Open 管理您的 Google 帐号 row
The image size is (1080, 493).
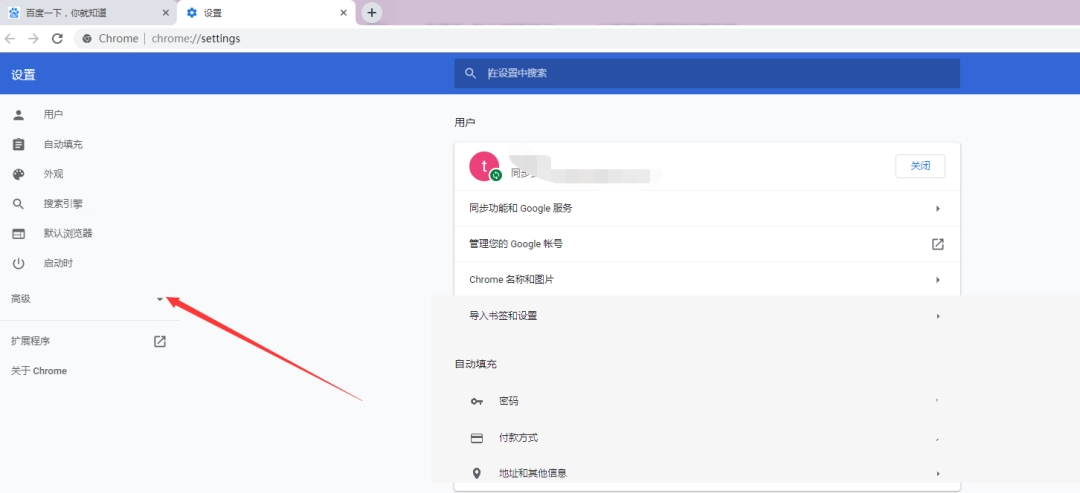click(707, 244)
